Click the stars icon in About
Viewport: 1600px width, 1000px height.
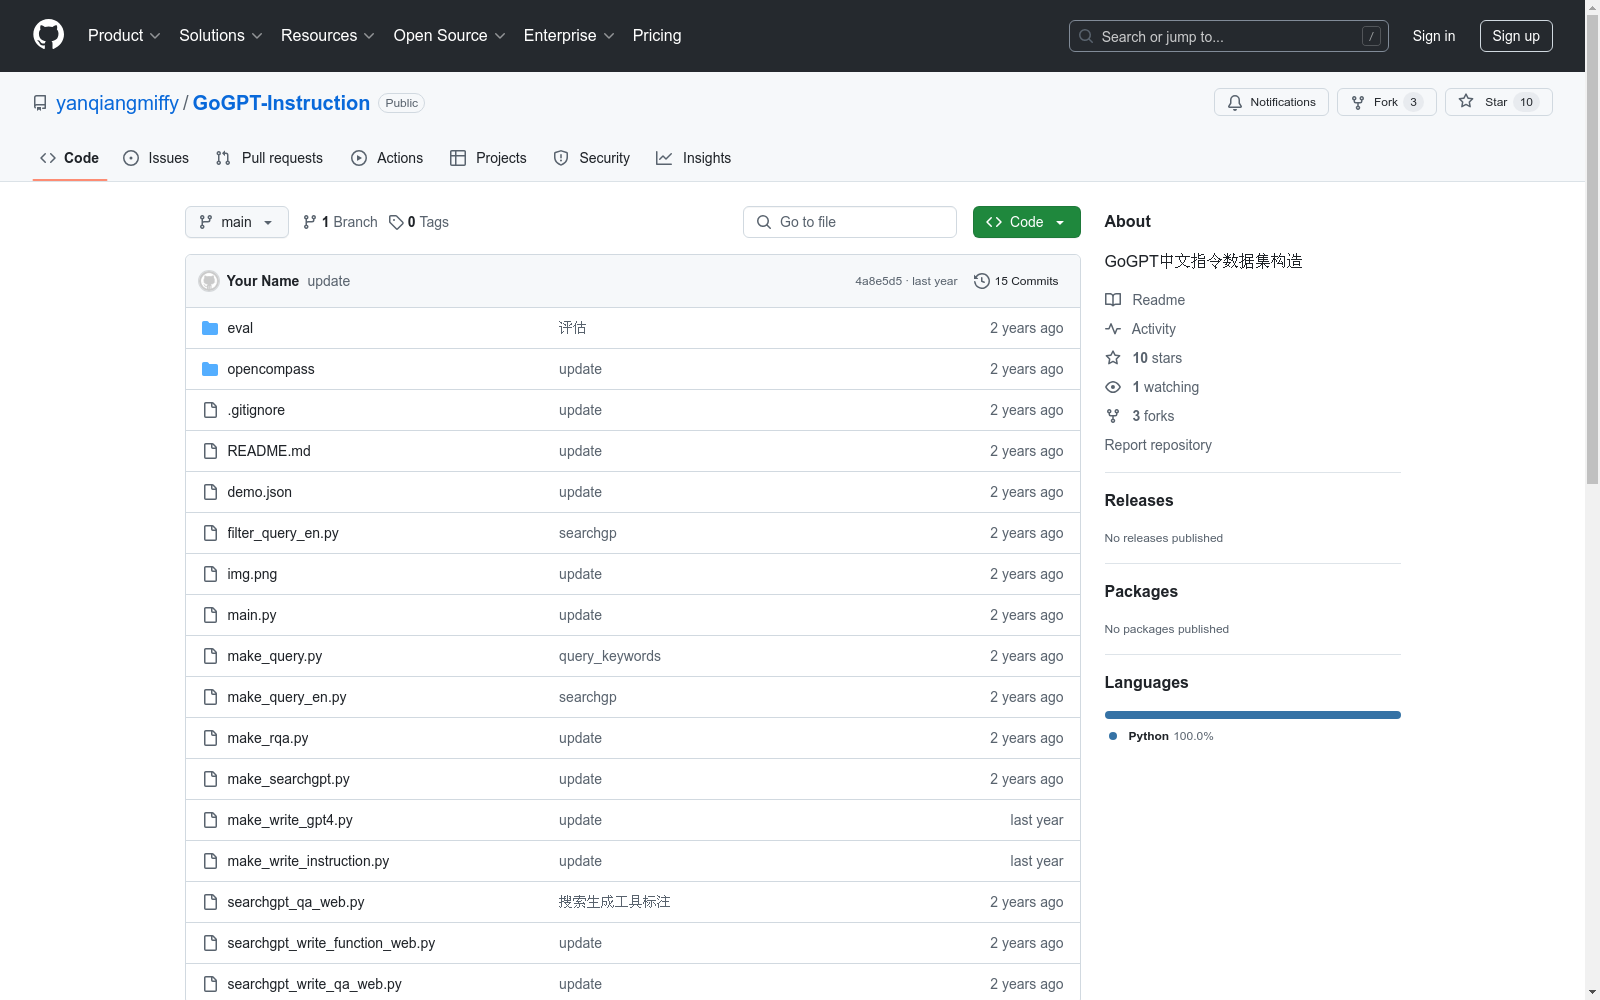(x=1113, y=358)
